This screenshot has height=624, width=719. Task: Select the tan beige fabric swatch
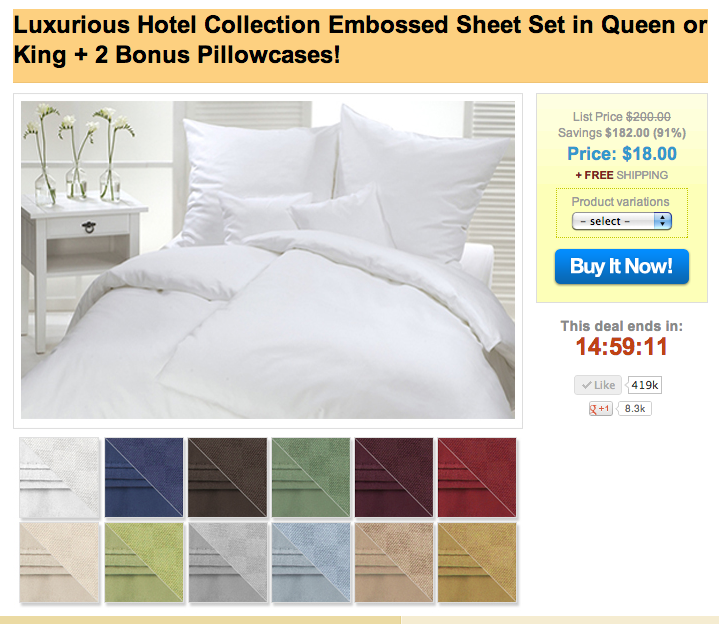click(394, 563)
